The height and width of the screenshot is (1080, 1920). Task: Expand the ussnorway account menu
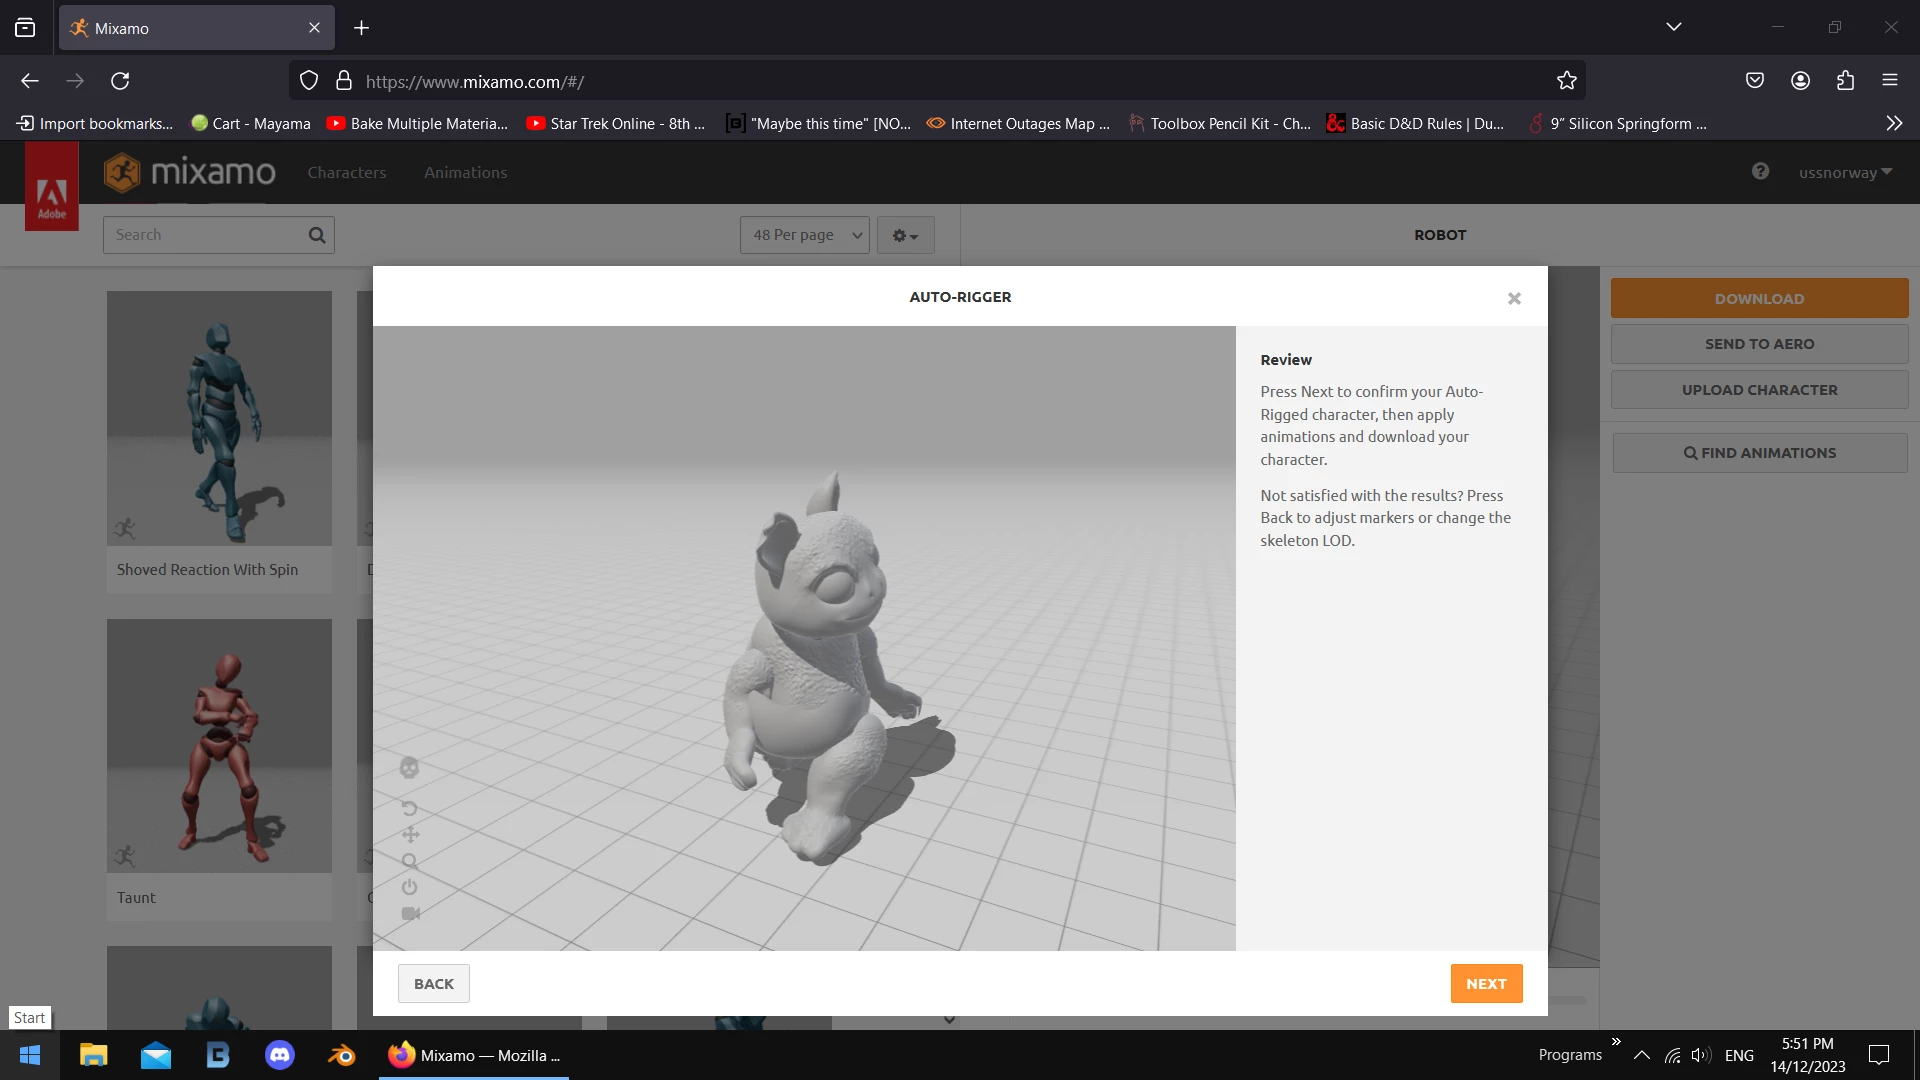pos(1845,173)
